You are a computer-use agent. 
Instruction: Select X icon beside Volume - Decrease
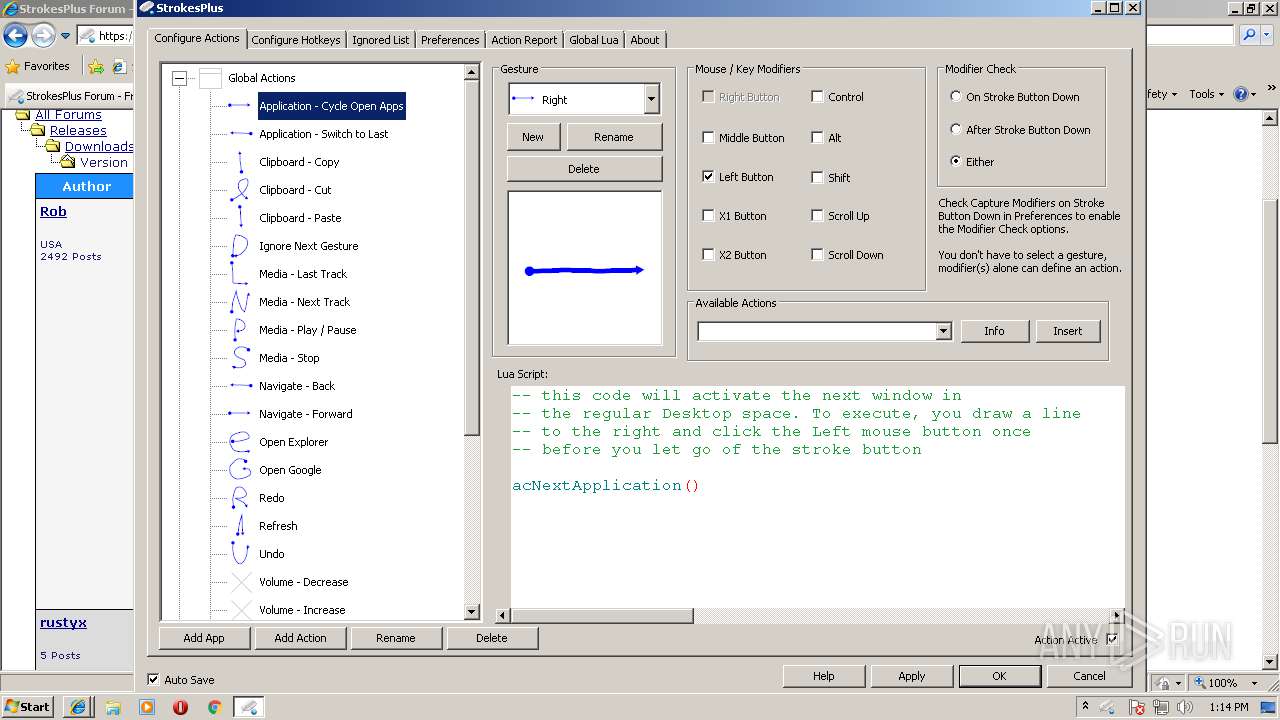(x=240, y=582)
